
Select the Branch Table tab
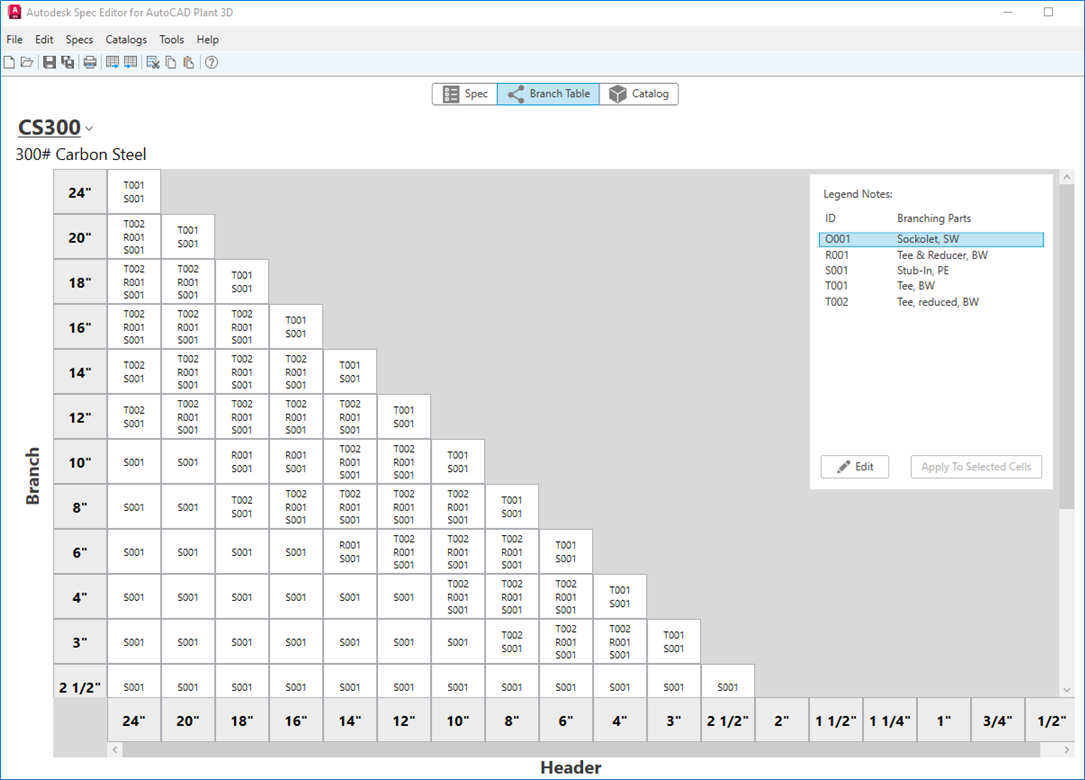549,94
